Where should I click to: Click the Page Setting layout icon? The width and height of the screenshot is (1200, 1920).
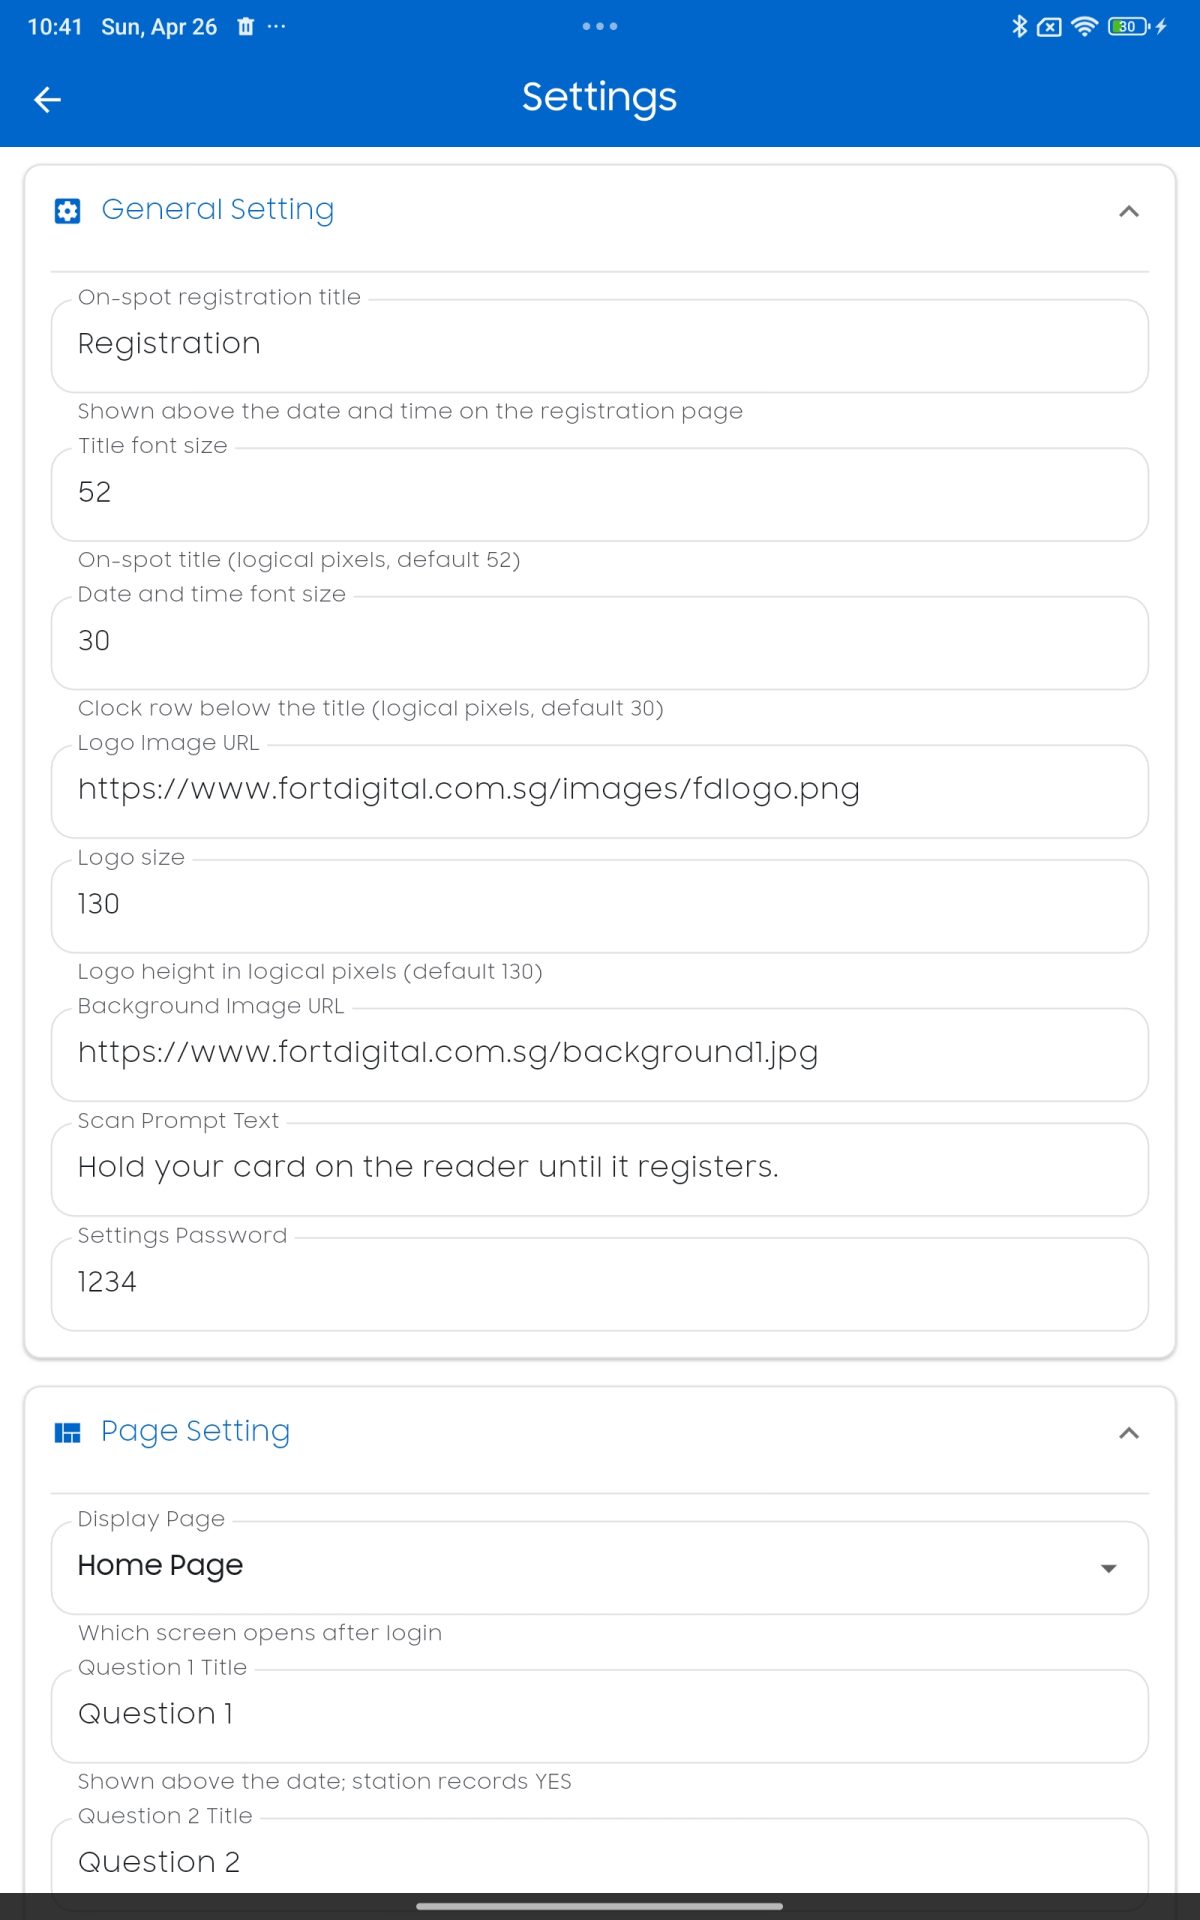67,1433
